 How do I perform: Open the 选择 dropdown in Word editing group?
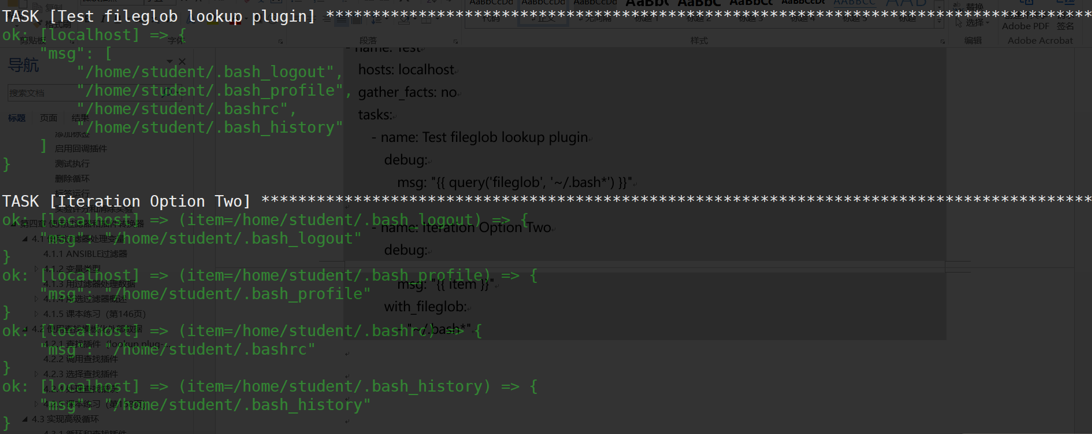[x=979, y=23]
